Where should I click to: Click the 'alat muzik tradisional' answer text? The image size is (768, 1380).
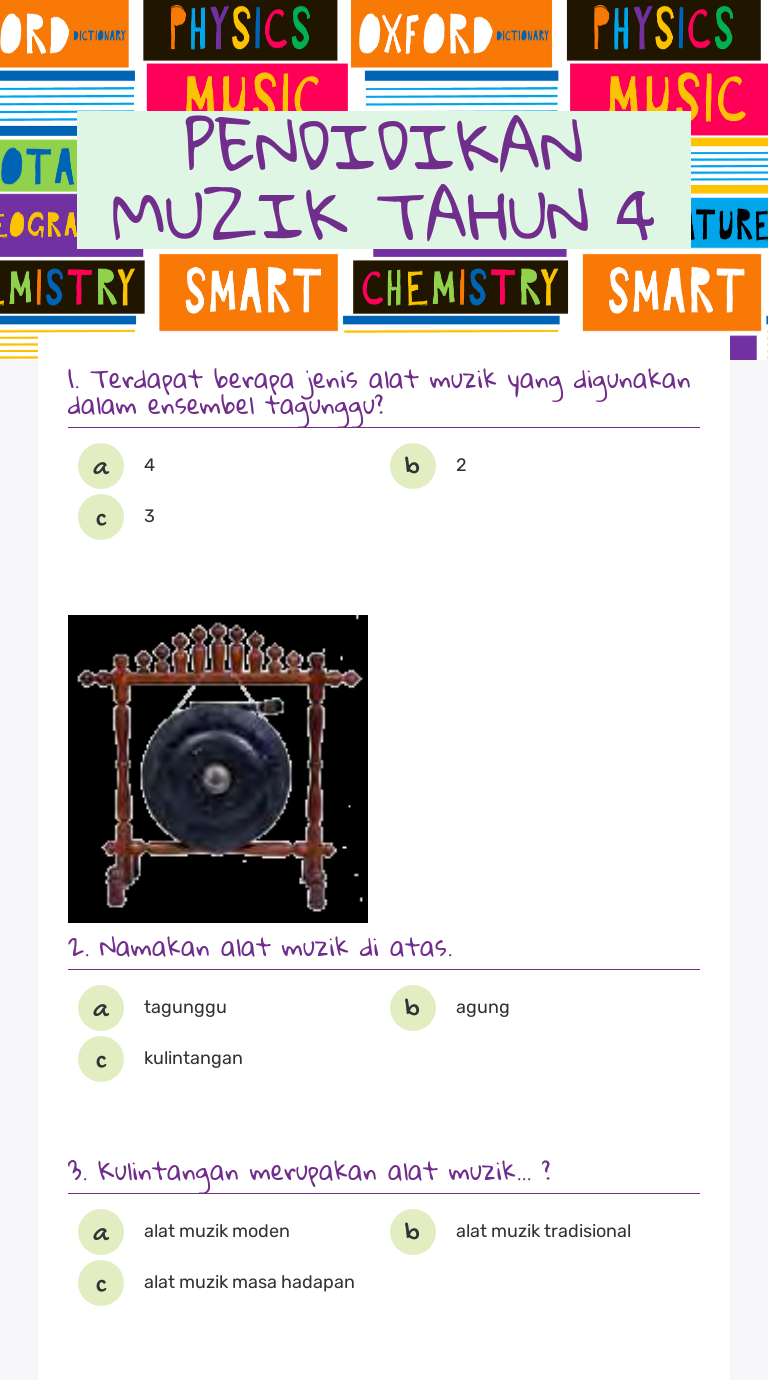[543, 1231]
